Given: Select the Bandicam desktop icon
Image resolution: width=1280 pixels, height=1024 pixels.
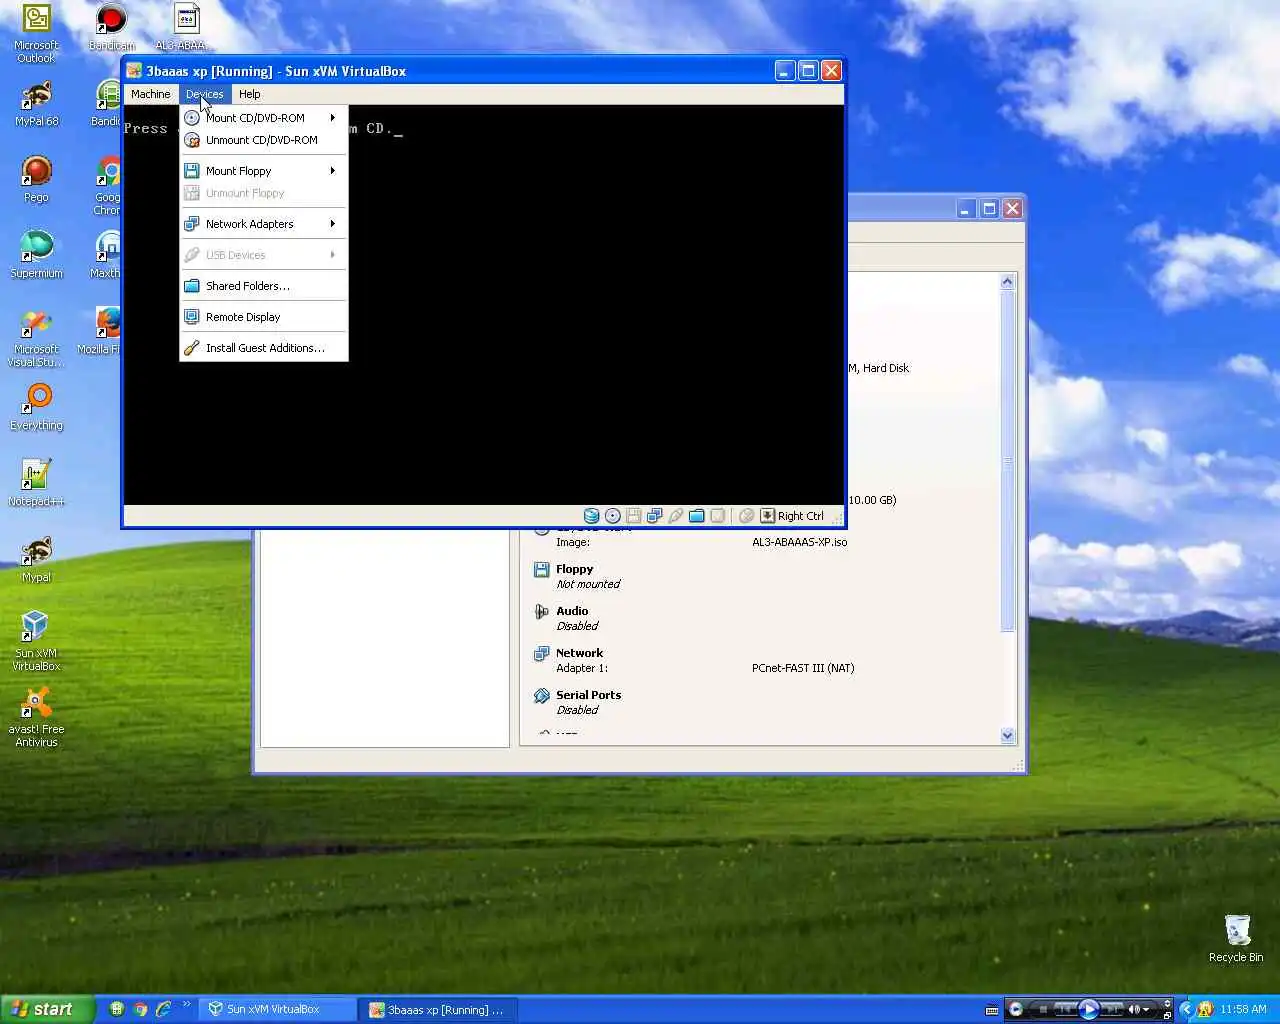Looking at the screenshot, I should click(x=111, y=28).
